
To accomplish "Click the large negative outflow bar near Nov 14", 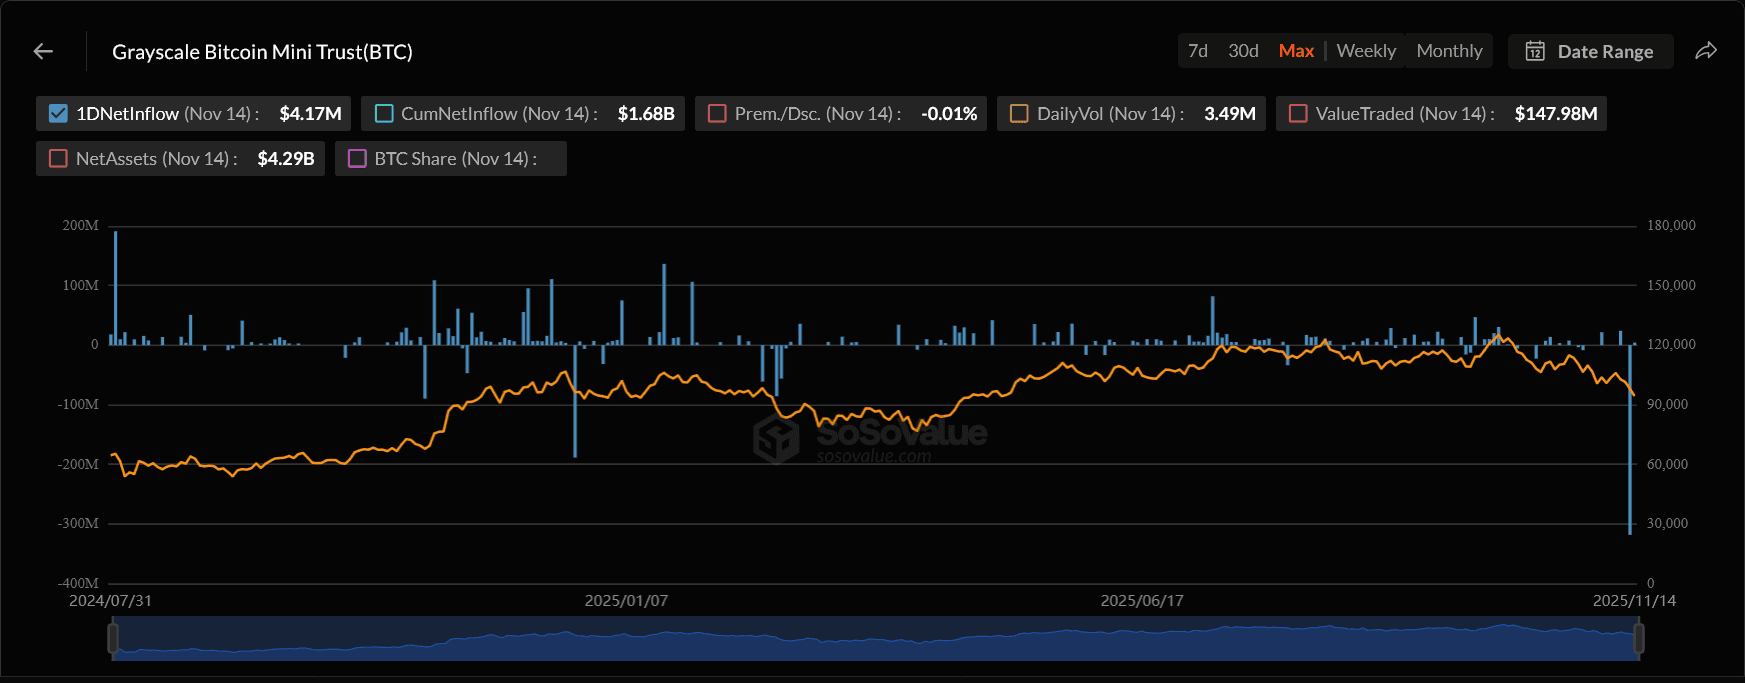I will coord(1630,440).
